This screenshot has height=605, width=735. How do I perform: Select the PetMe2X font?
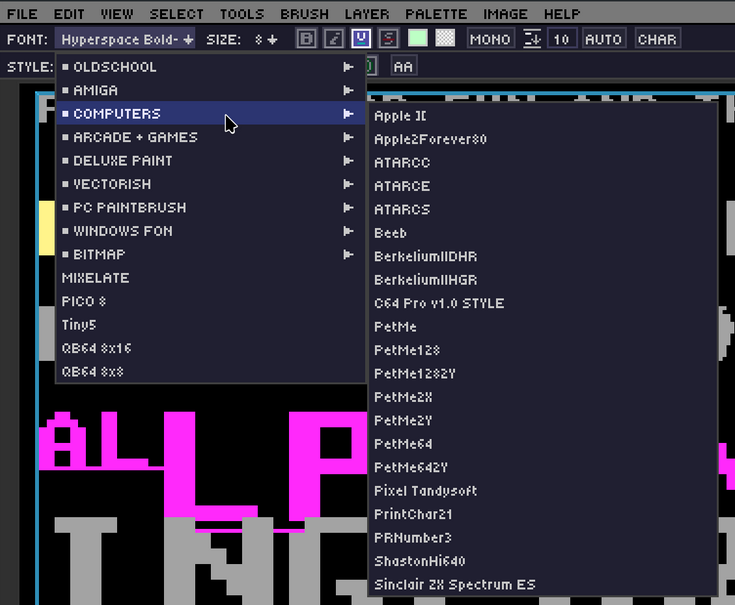[543, 397]
